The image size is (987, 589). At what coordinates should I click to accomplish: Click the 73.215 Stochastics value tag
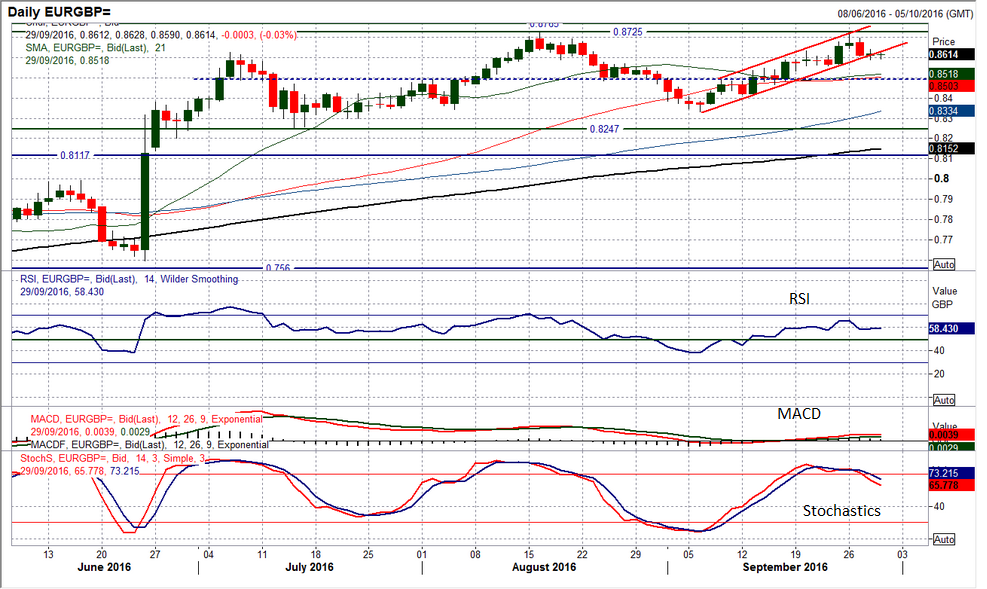(953, 471)
